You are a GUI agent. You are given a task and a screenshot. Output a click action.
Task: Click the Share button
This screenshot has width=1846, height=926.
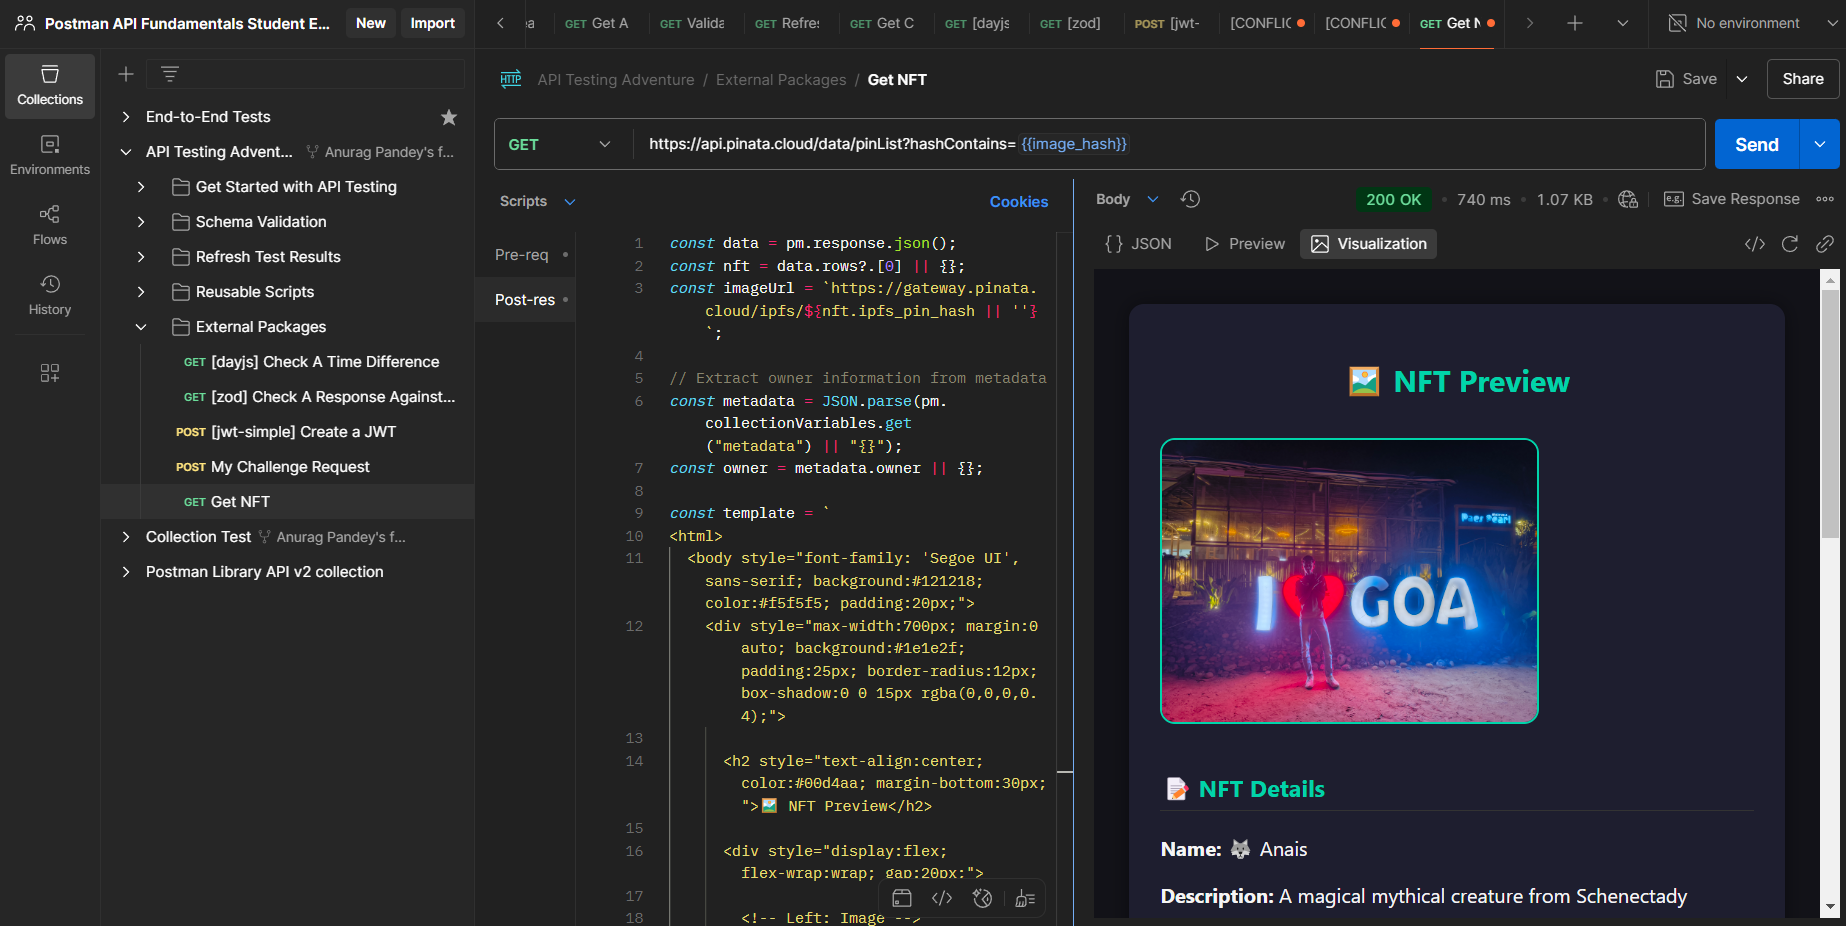point(1803,79)
